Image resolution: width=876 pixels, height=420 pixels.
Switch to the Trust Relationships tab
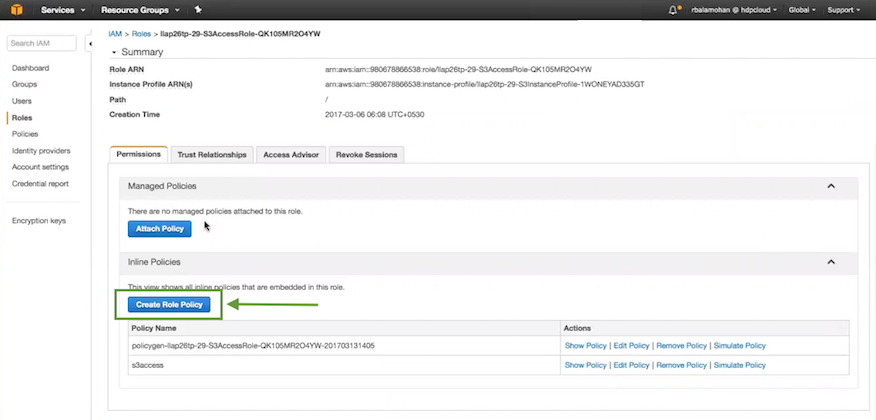tap(211, 154)
